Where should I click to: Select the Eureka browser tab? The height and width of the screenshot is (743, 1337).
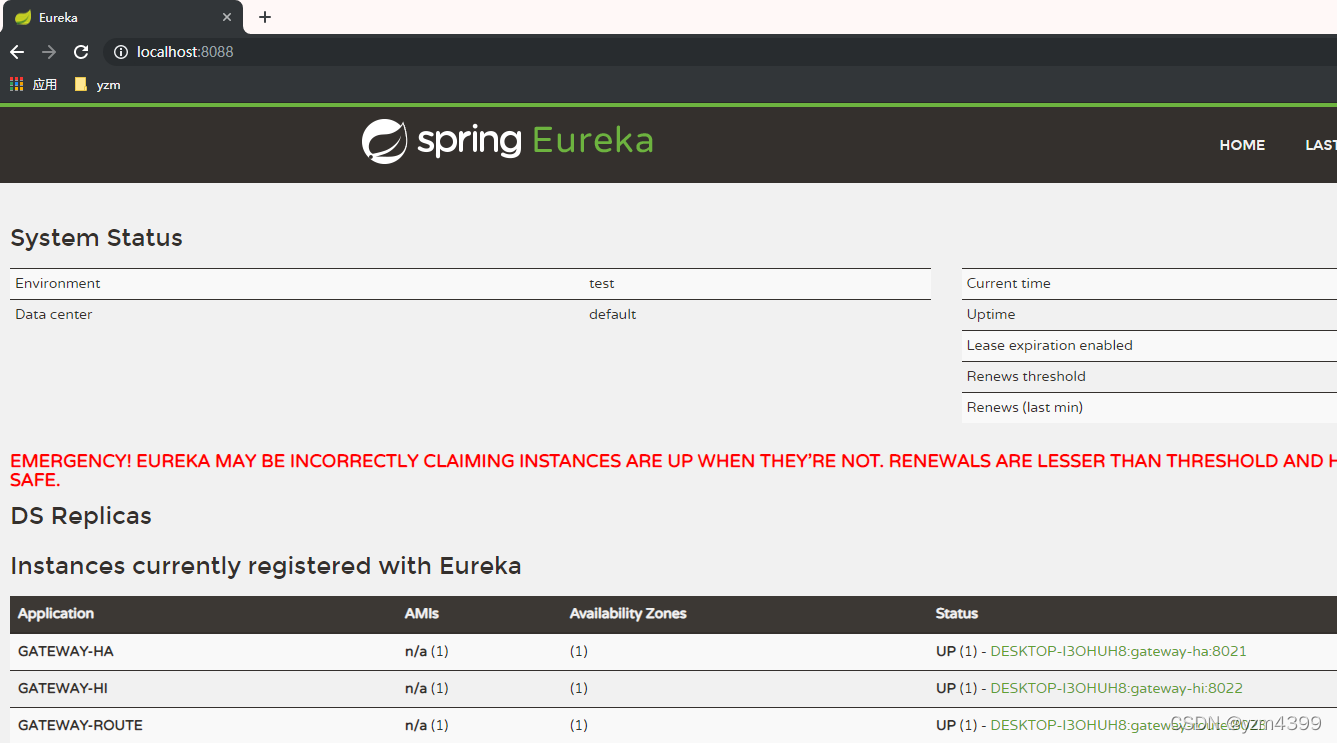[121, 18]
